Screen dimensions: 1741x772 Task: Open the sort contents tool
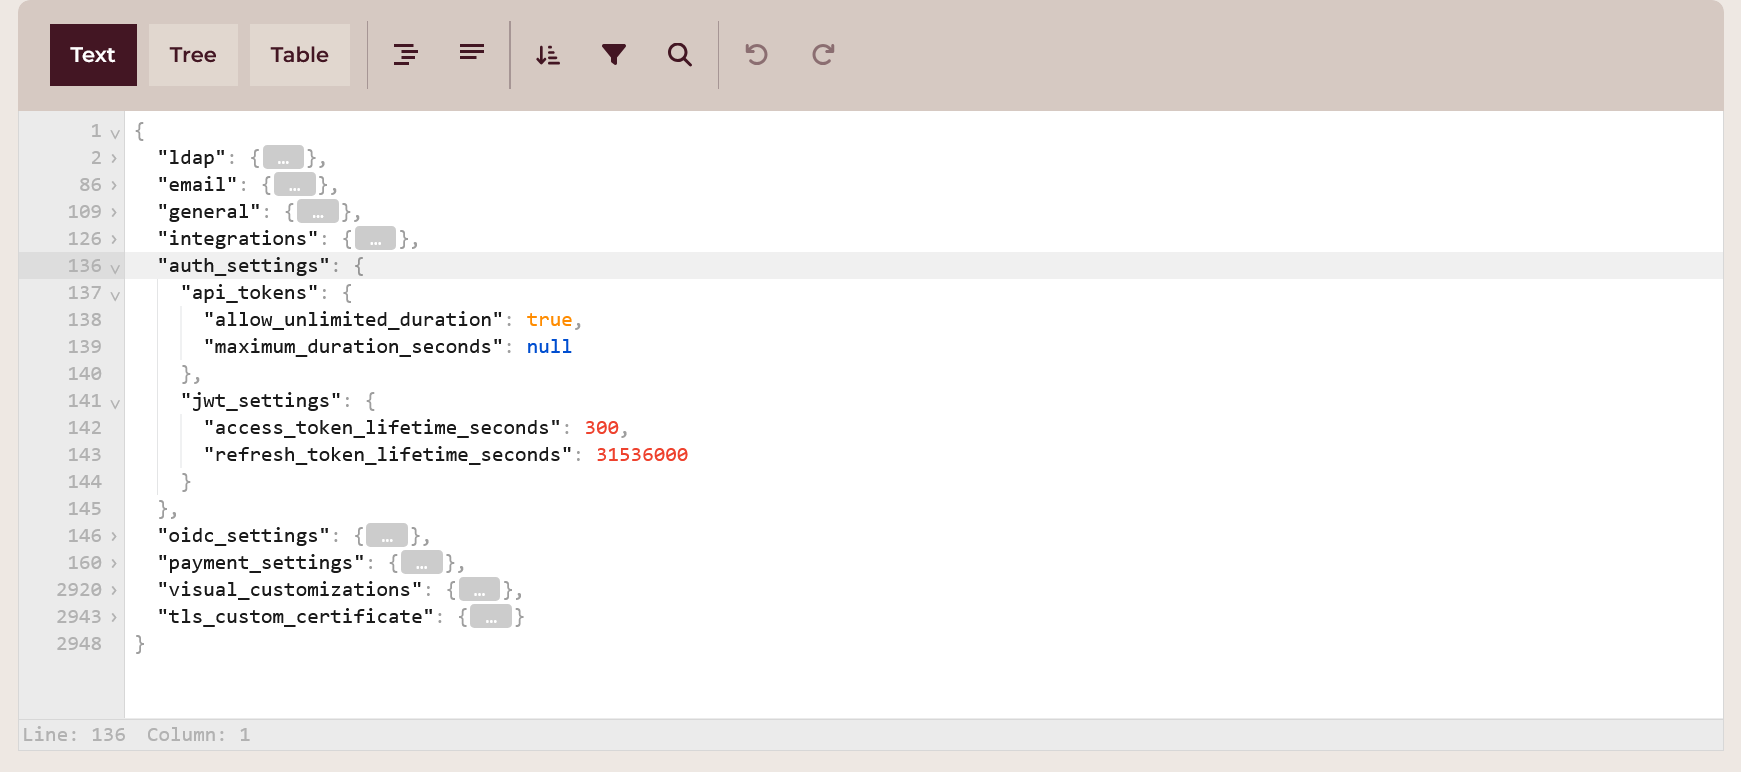pos(548,55)
